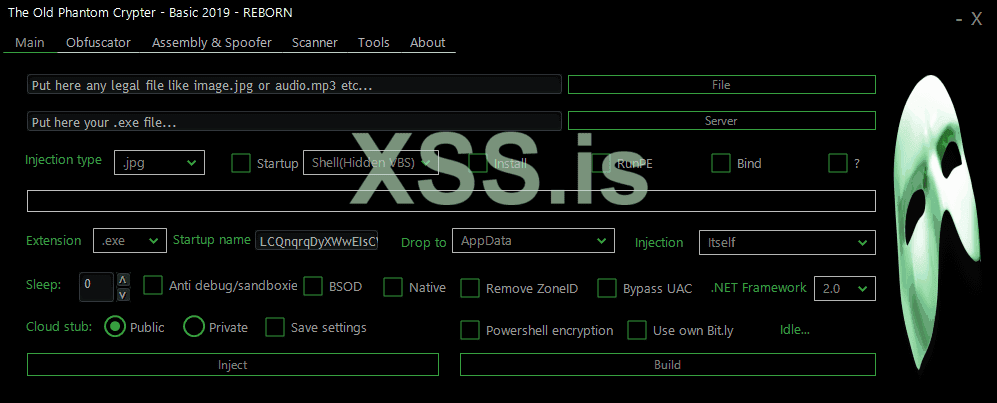Image resolution: width=997 pixels, height=403 pixels.
Task: Open the Shell(Hidden VBS) startup dropdown
Action: pos(371,163)
